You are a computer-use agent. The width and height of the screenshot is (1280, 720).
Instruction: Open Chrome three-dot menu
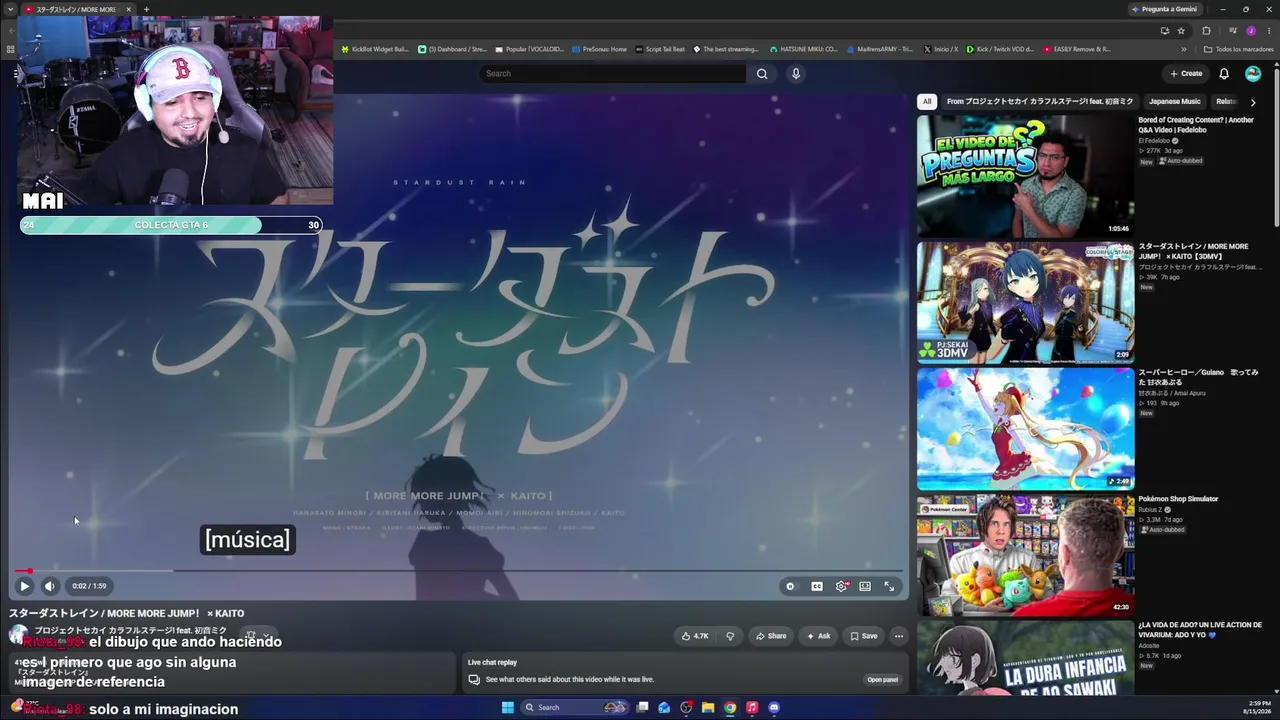click(x=1267, y=31)
